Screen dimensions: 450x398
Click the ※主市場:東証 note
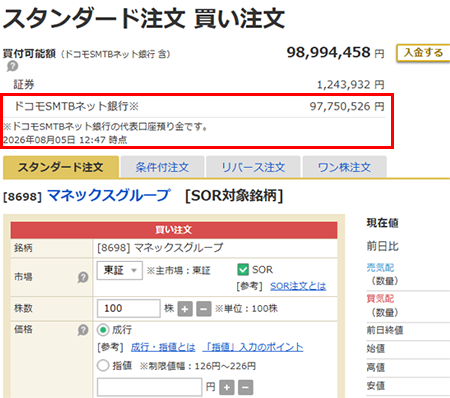178,270
